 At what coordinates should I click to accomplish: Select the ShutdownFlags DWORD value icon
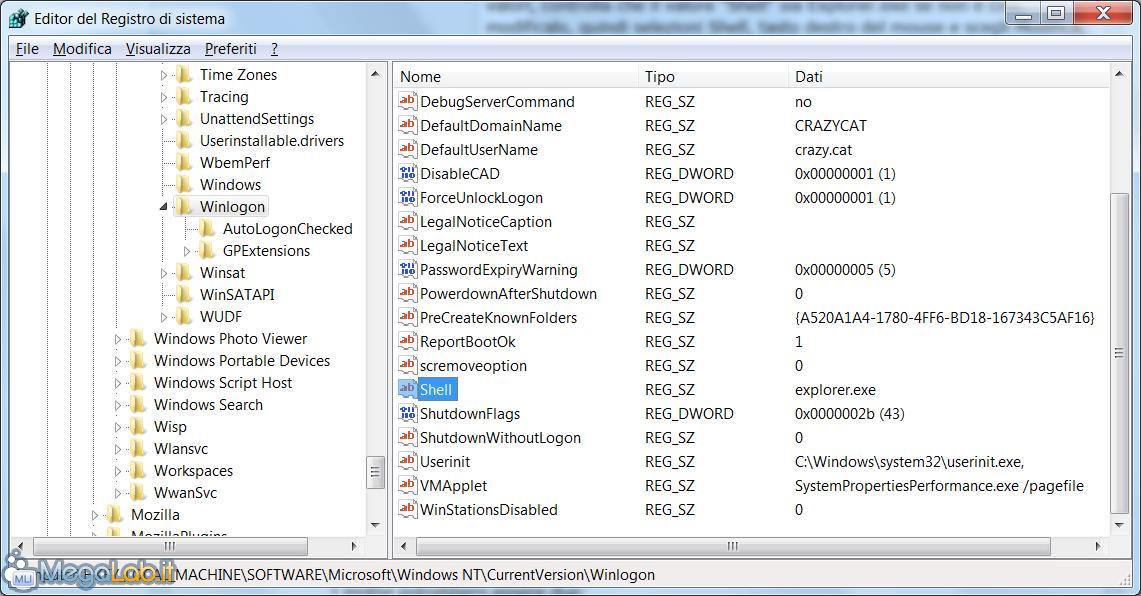click(408, 413)
